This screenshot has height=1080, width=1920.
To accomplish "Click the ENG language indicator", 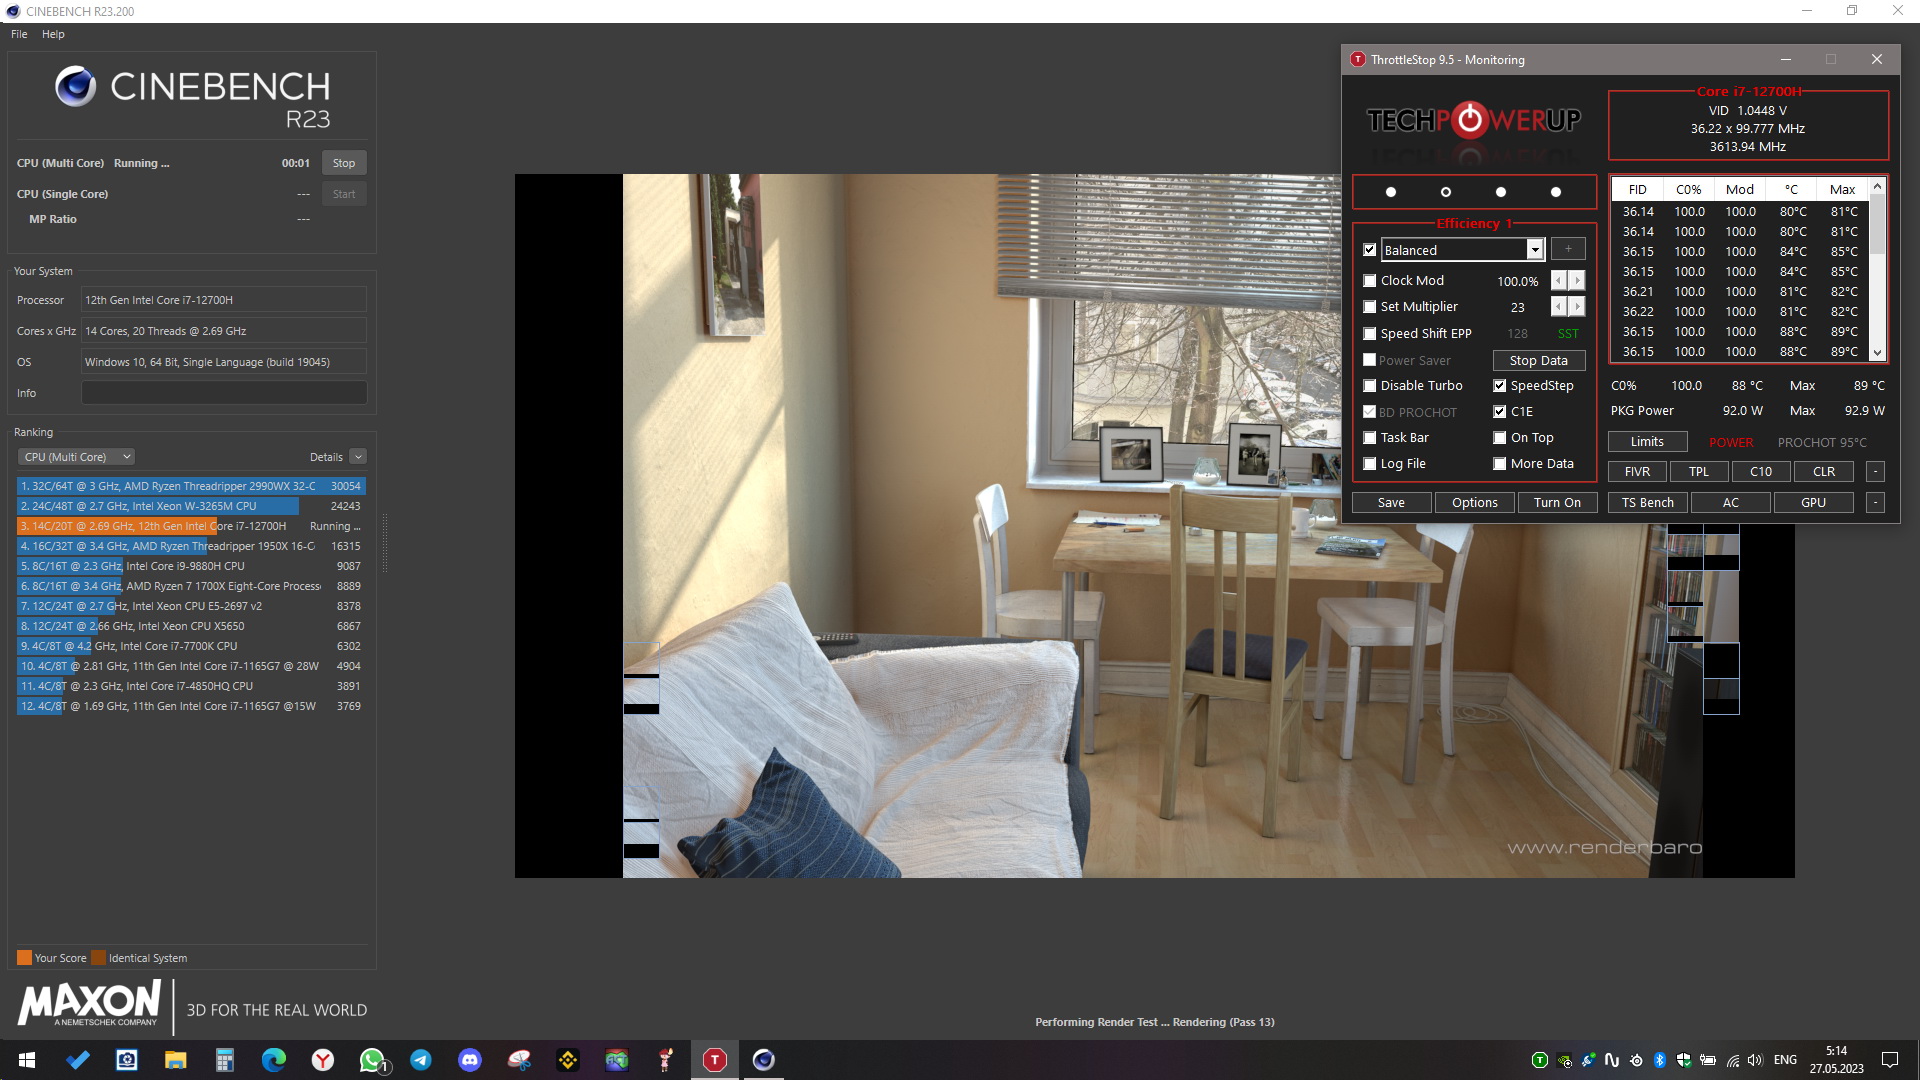I will point(1785,1060).
